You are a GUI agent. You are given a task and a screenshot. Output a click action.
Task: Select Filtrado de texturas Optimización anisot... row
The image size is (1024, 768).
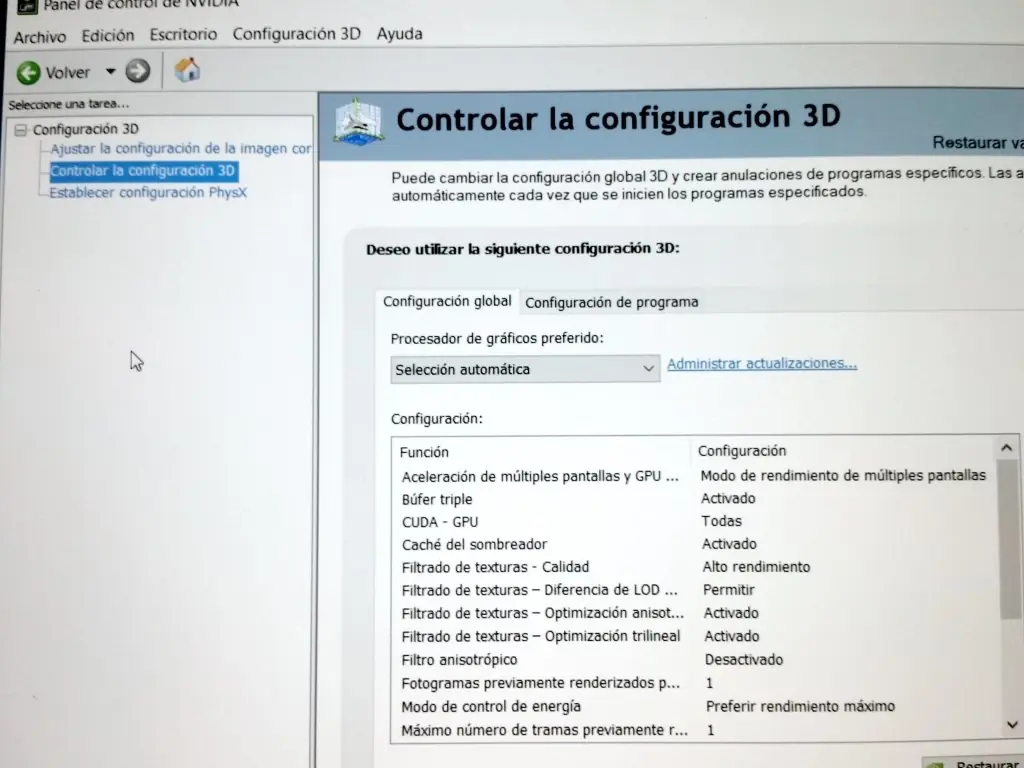[697, 613]
